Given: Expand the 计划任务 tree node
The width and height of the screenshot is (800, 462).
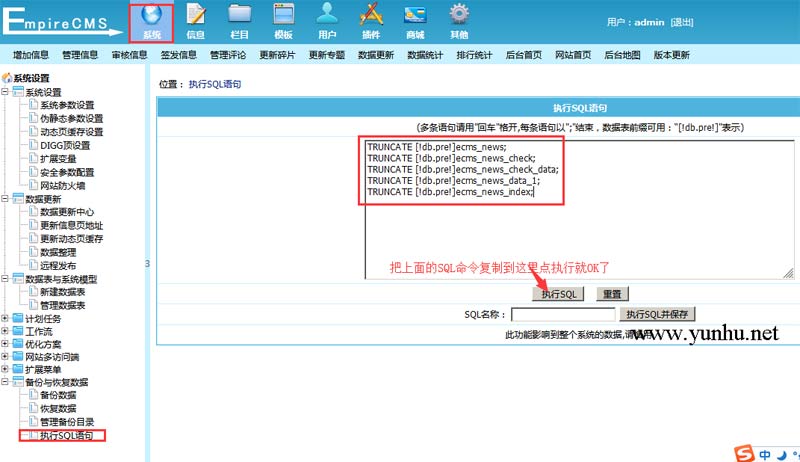Looking at the screenshot, I should point(5,318).
